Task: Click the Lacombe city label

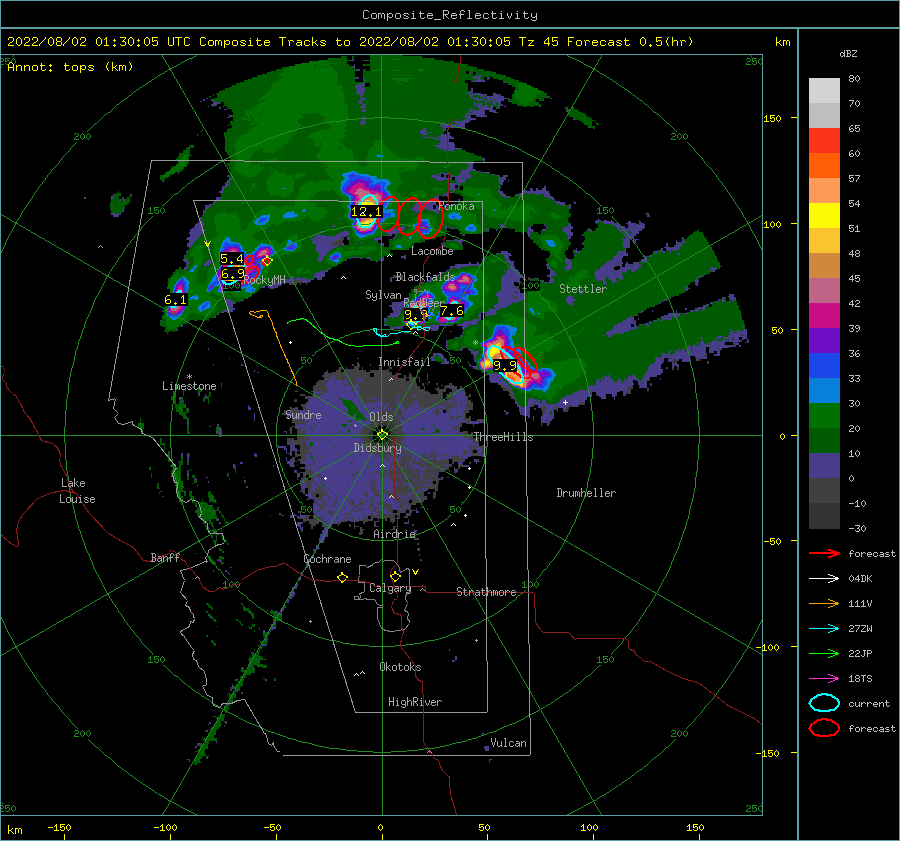Action: (432, 251)
